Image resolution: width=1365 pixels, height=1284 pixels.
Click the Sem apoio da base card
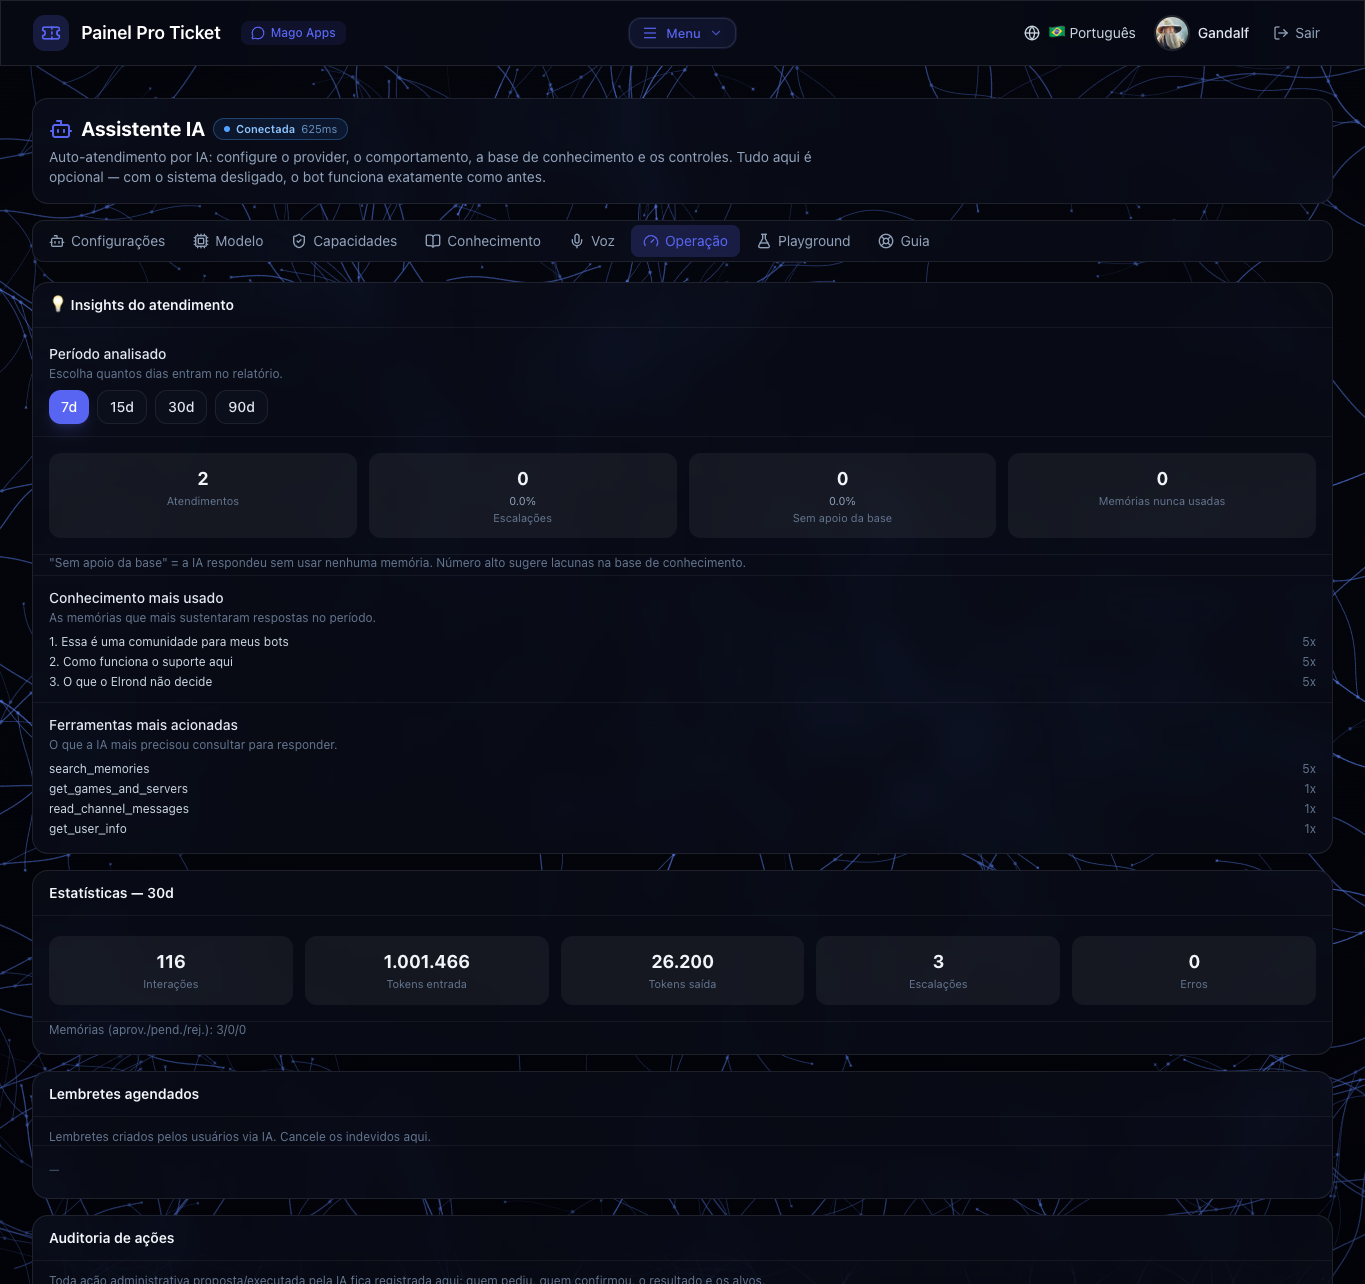[x=842, y=495]
